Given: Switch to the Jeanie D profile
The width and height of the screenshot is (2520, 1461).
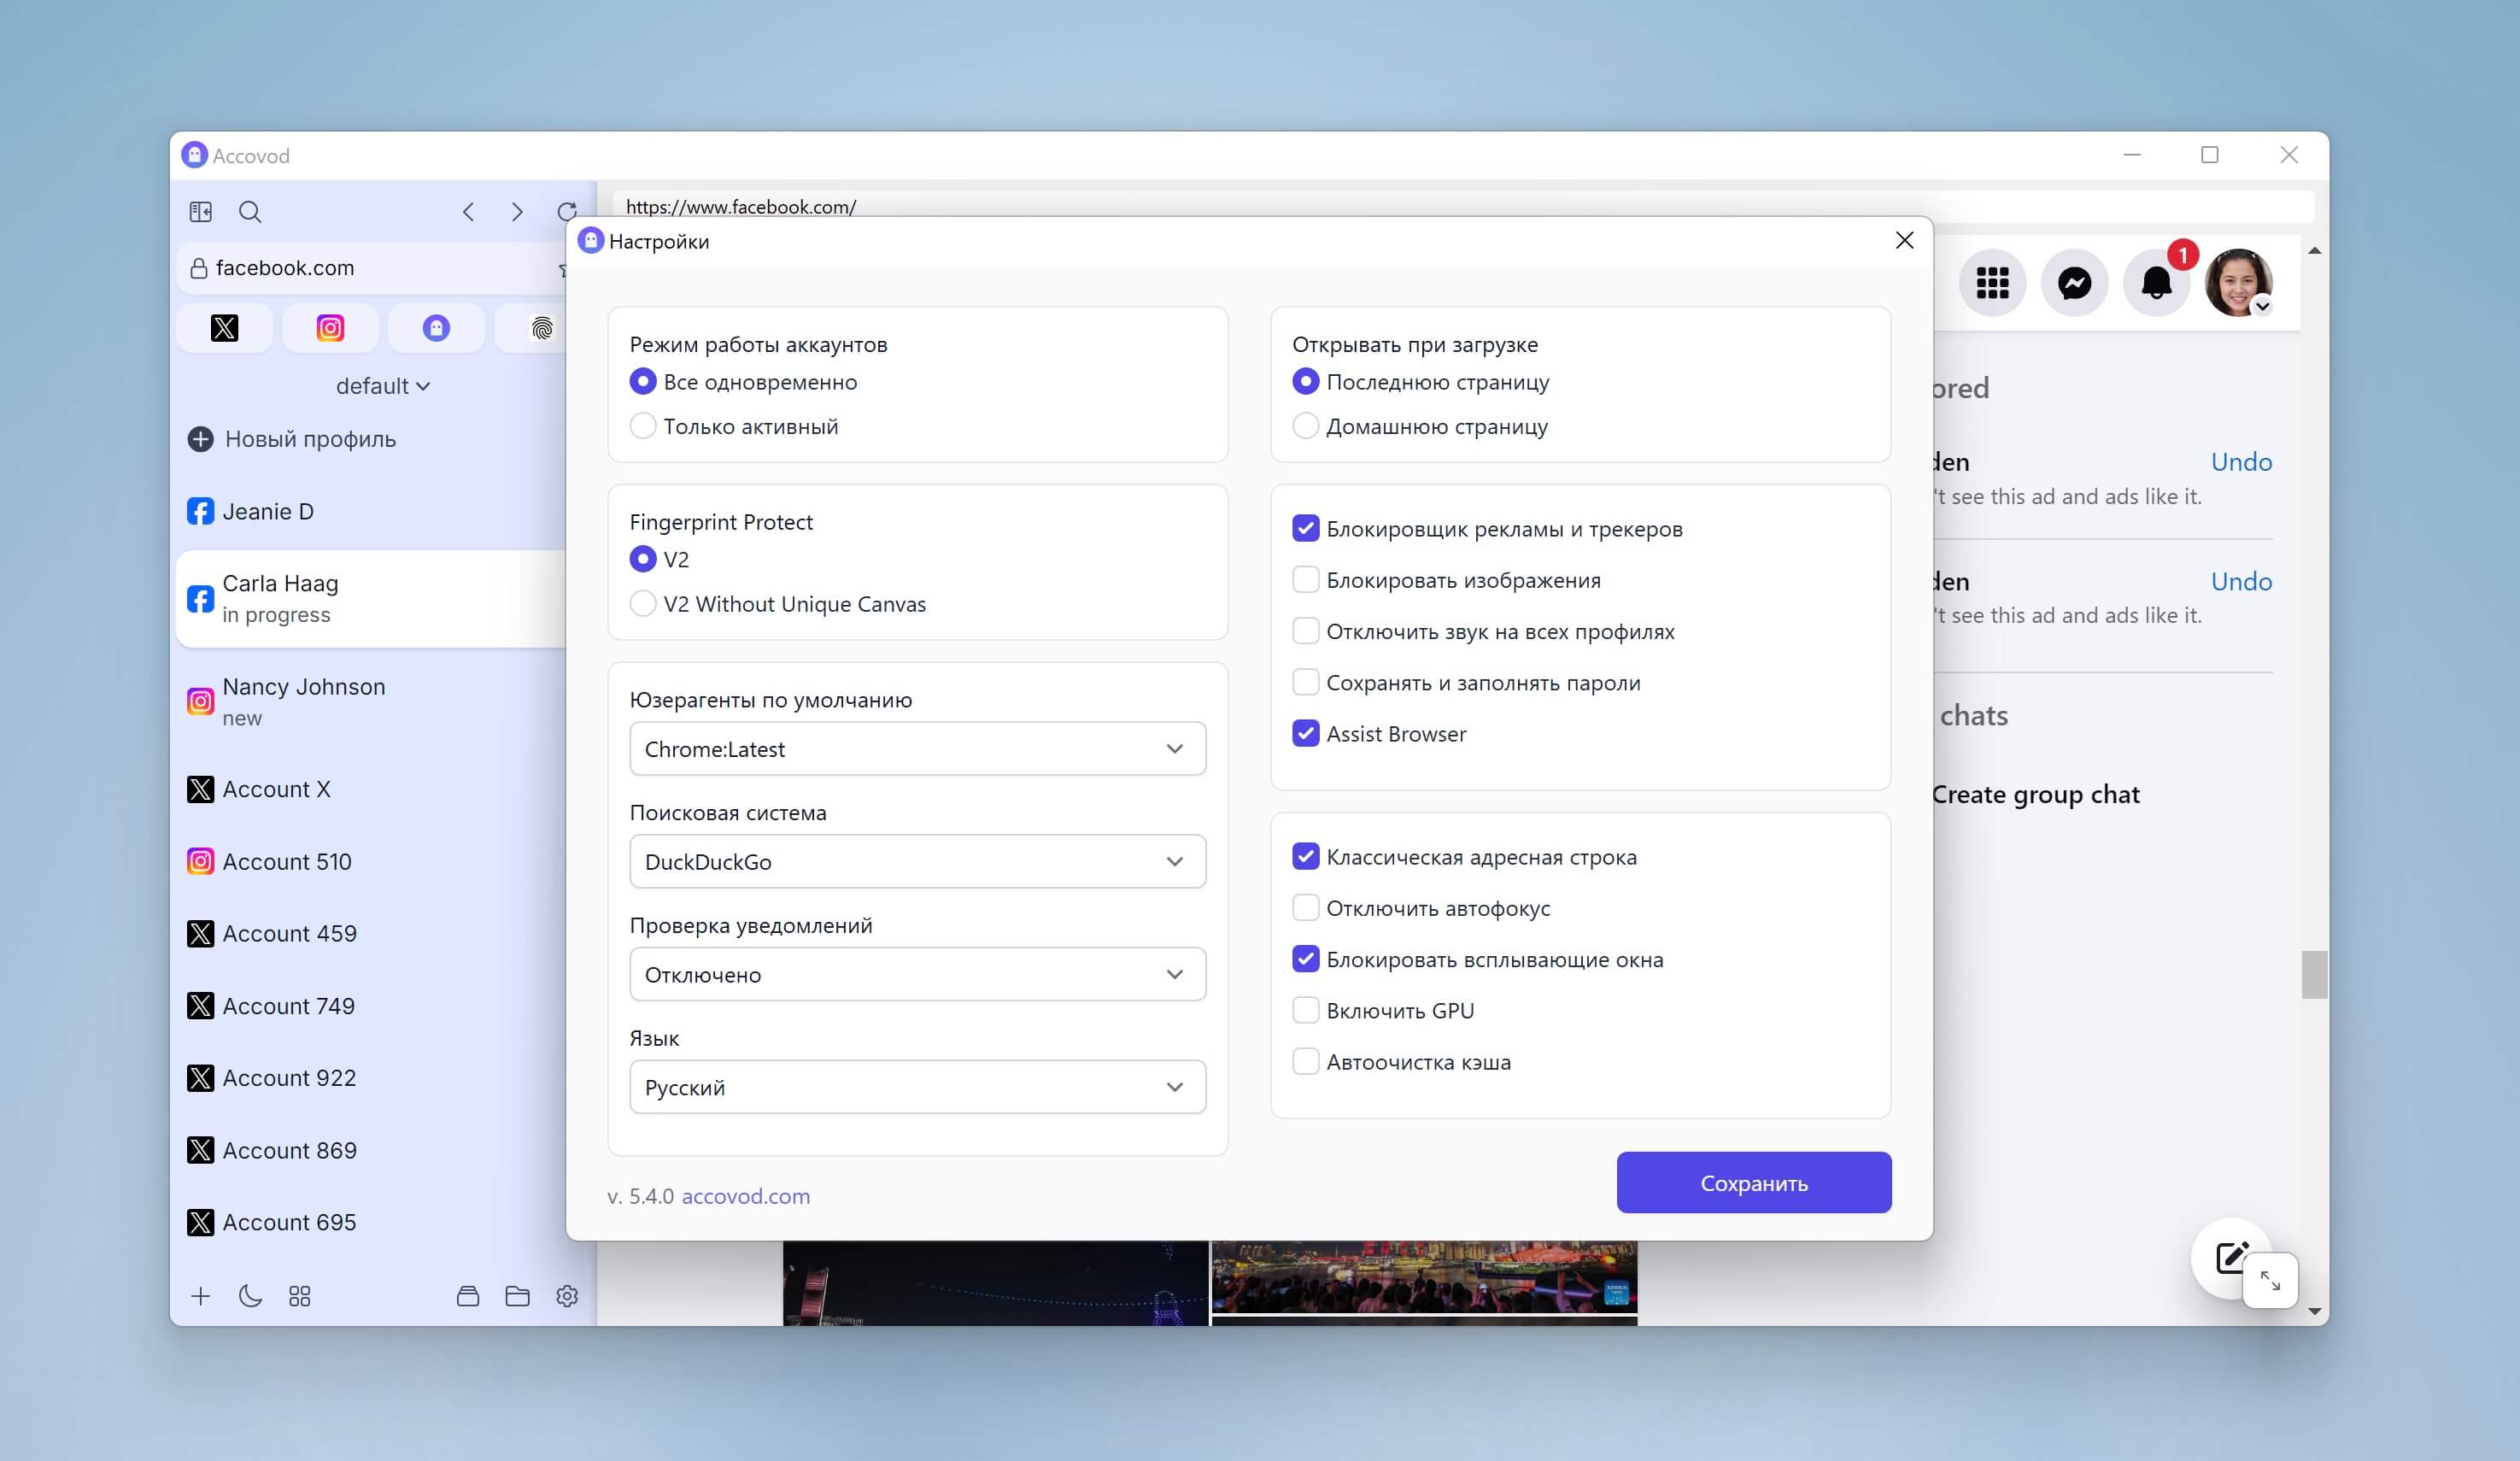Looking at the screenshot, I should click(268, 512).
